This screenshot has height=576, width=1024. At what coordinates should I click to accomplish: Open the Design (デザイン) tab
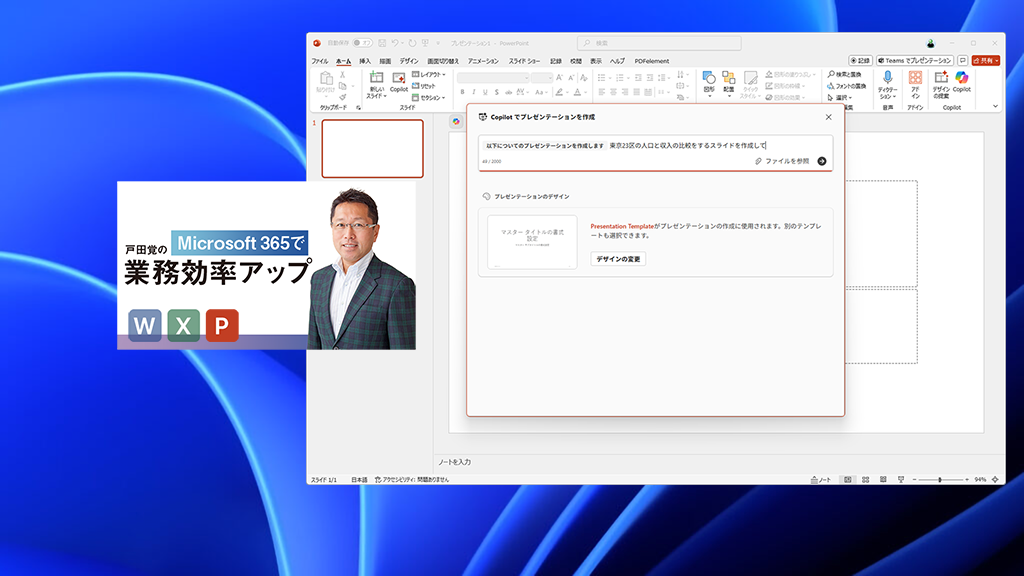(x=409, y=61)
